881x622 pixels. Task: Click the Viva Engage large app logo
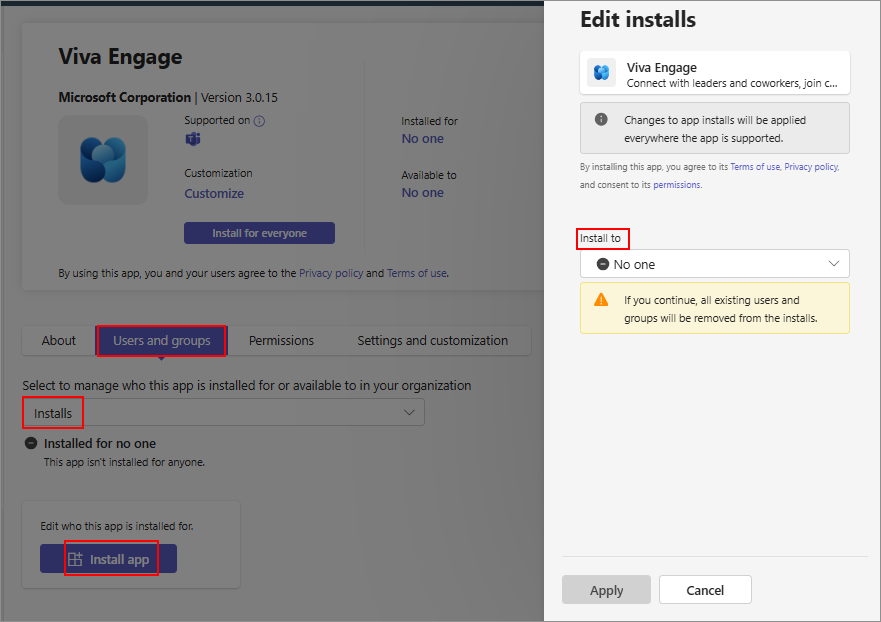[x=103, y=160]
